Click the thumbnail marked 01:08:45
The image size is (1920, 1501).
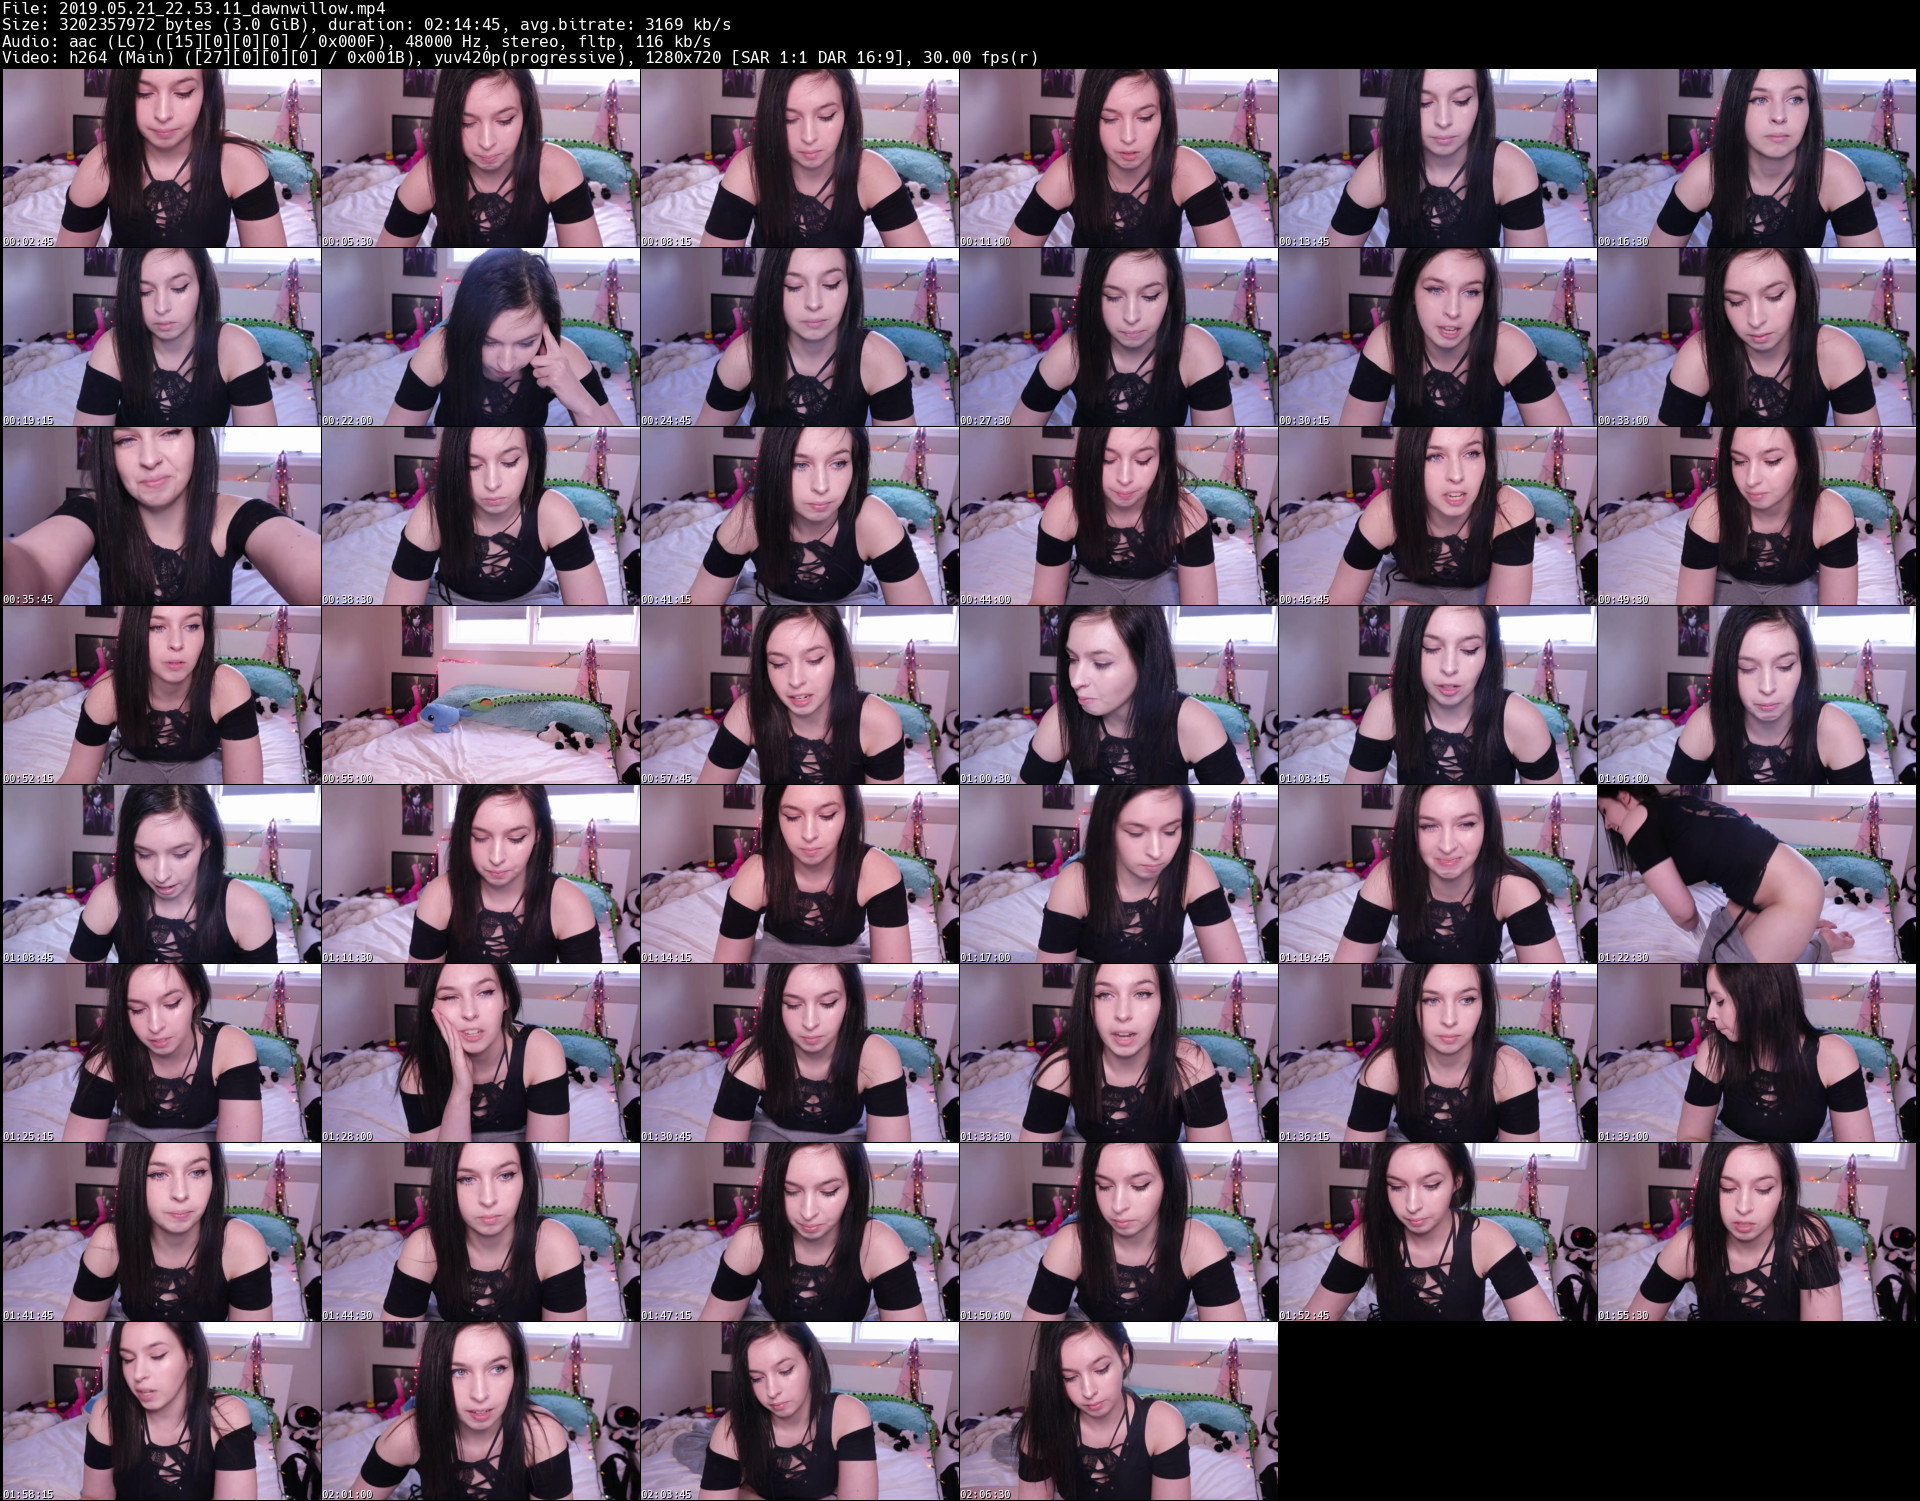[161, 874]
